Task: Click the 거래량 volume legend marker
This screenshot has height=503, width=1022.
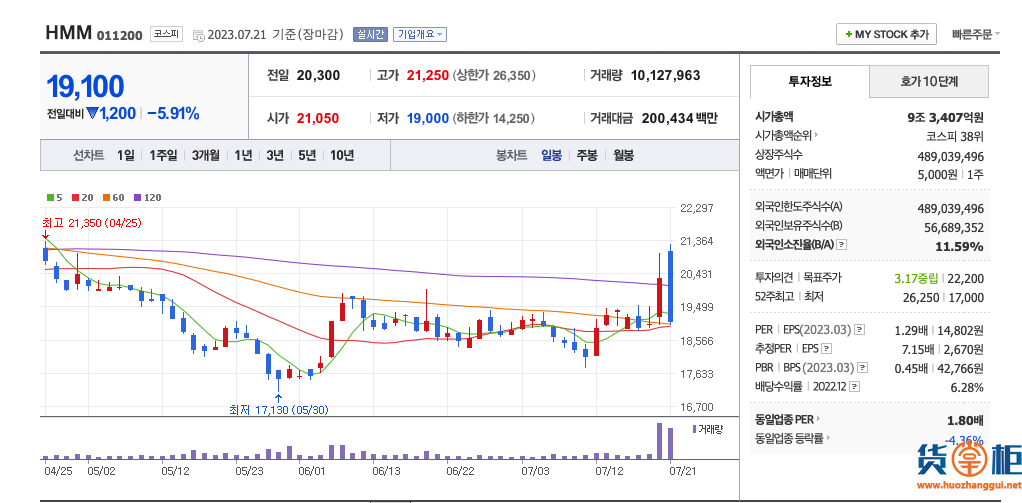Action: click(694, 429)
